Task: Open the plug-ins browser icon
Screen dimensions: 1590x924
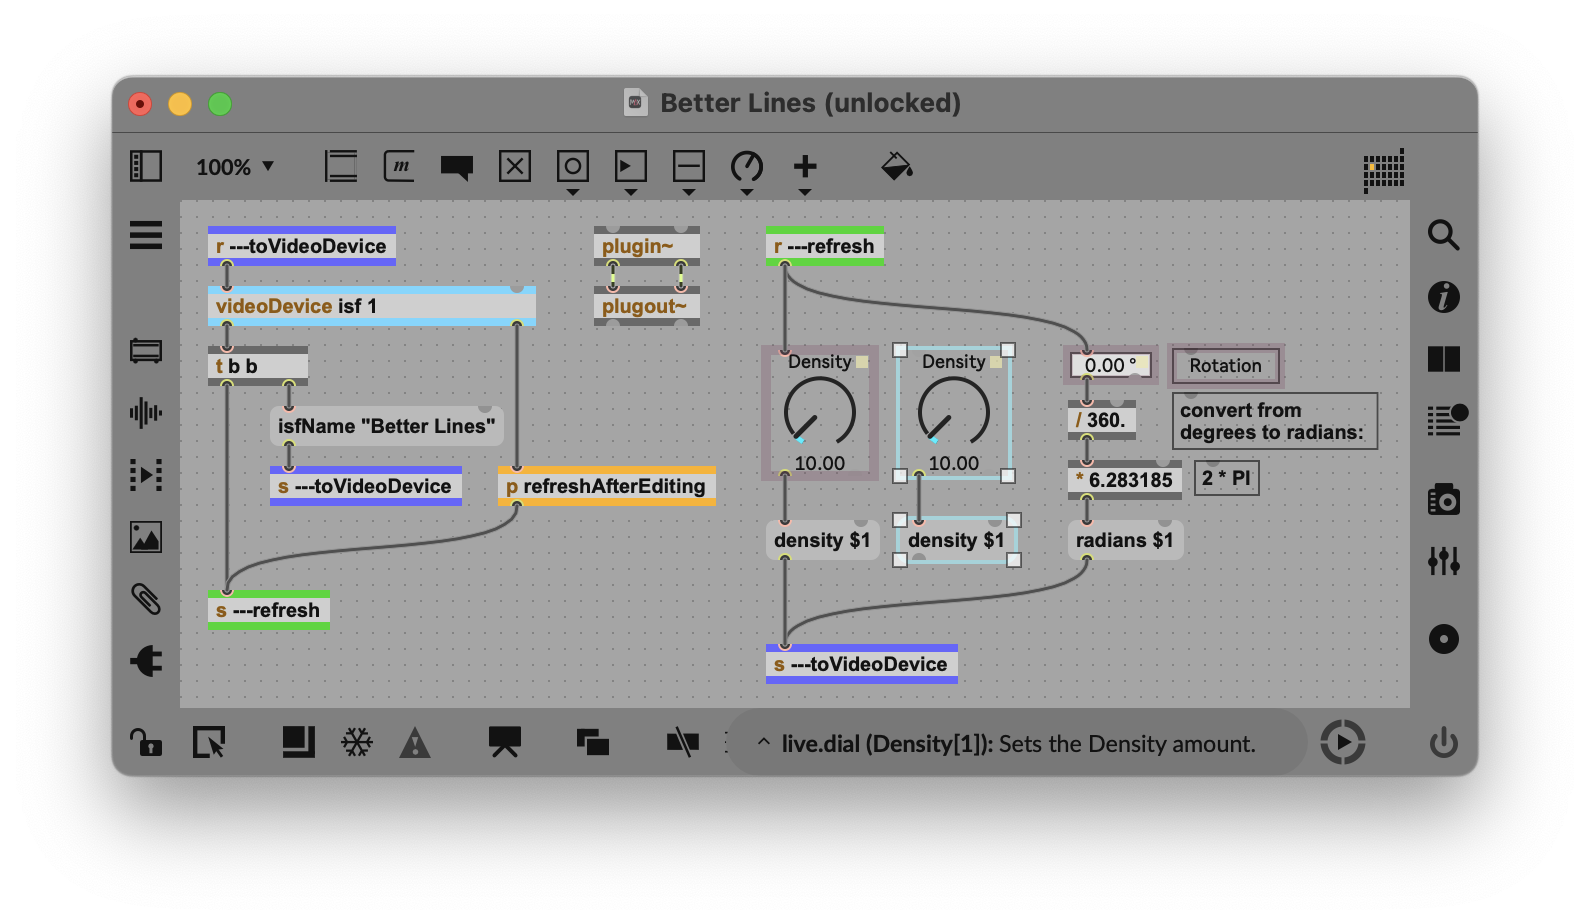Action: click(x=146, y=661)
